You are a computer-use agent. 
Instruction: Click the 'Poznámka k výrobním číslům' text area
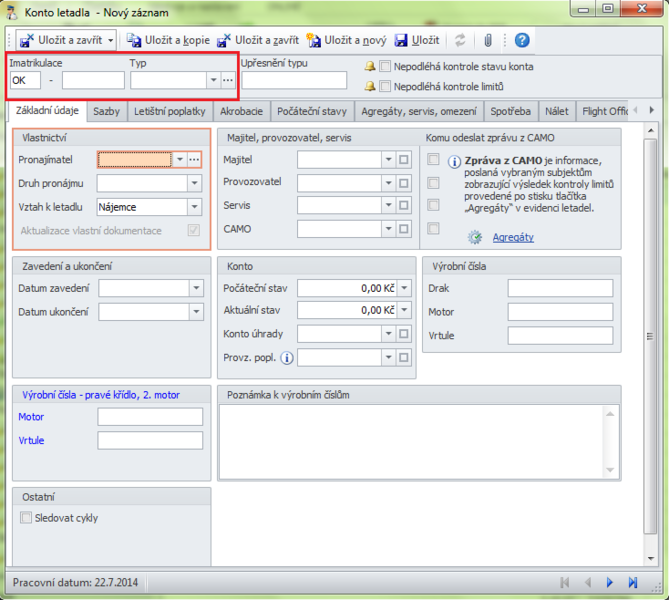coord(412,440)
